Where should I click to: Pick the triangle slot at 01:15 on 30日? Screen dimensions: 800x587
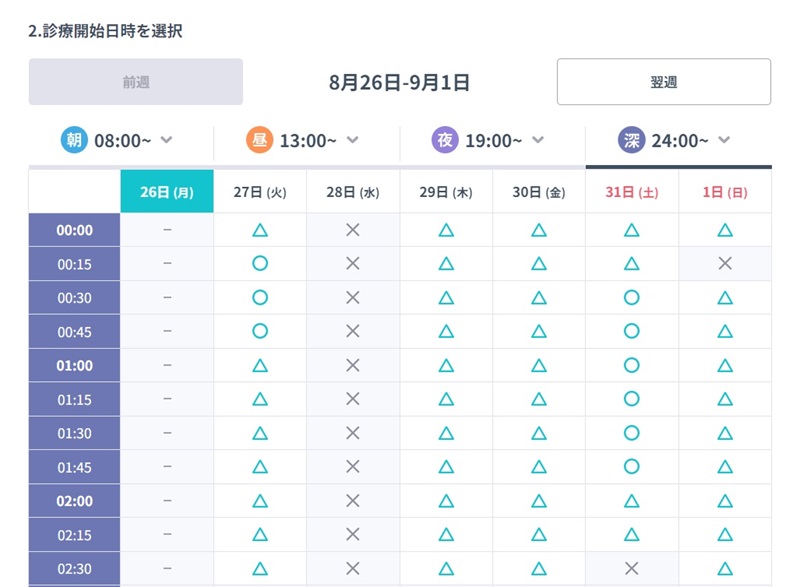(539, 399)
